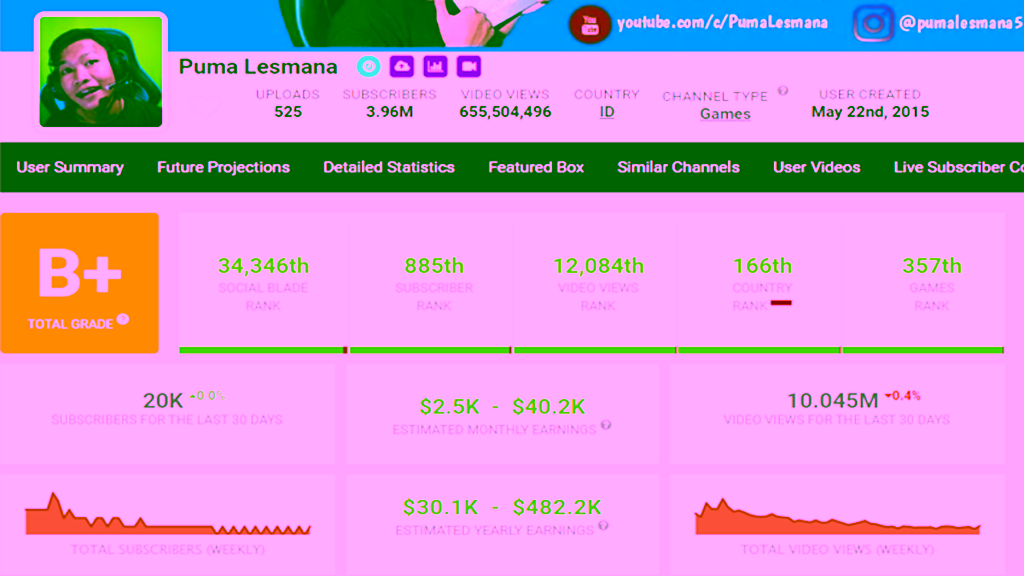The height and width of the screenshot is (576, 1024).
Task: Click help icon beside Estimated Monthly Earnings
Action: (x=606, y=426)
